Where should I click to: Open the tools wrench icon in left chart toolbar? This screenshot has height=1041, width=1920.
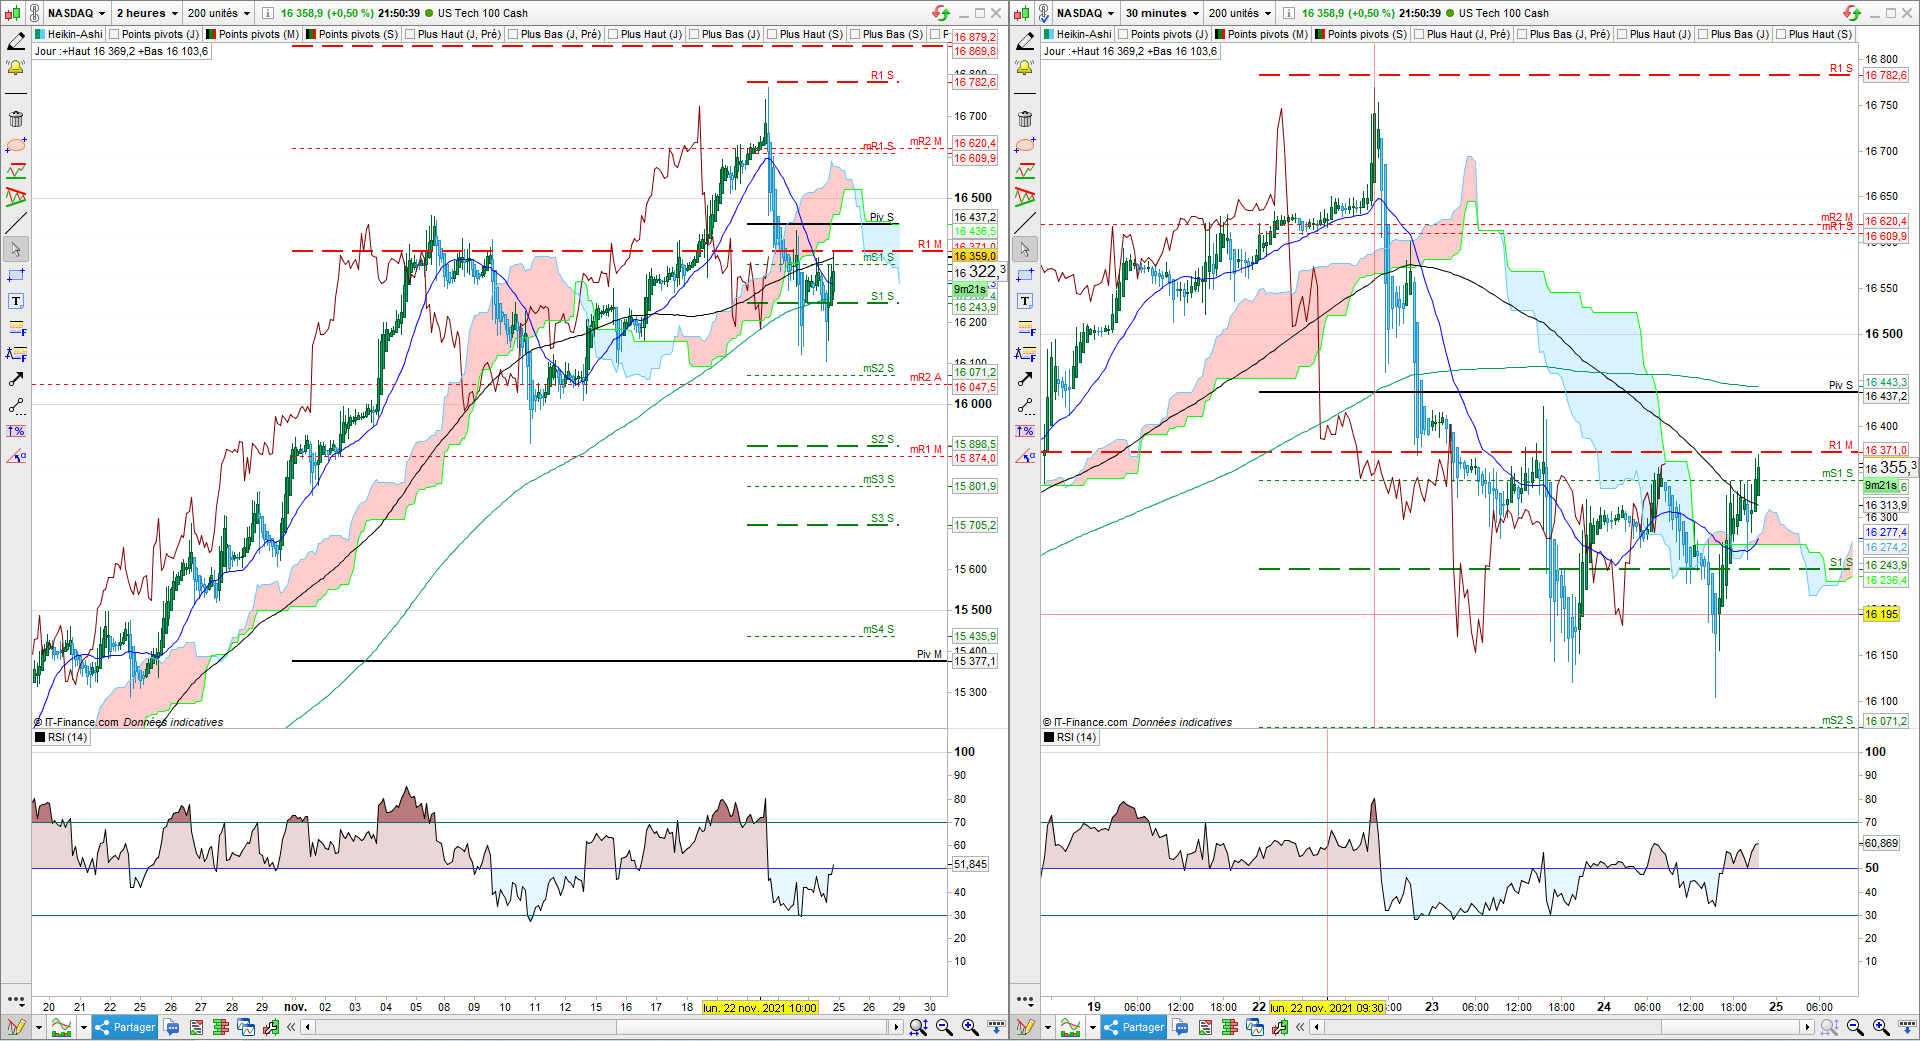tap(270, 1027)
